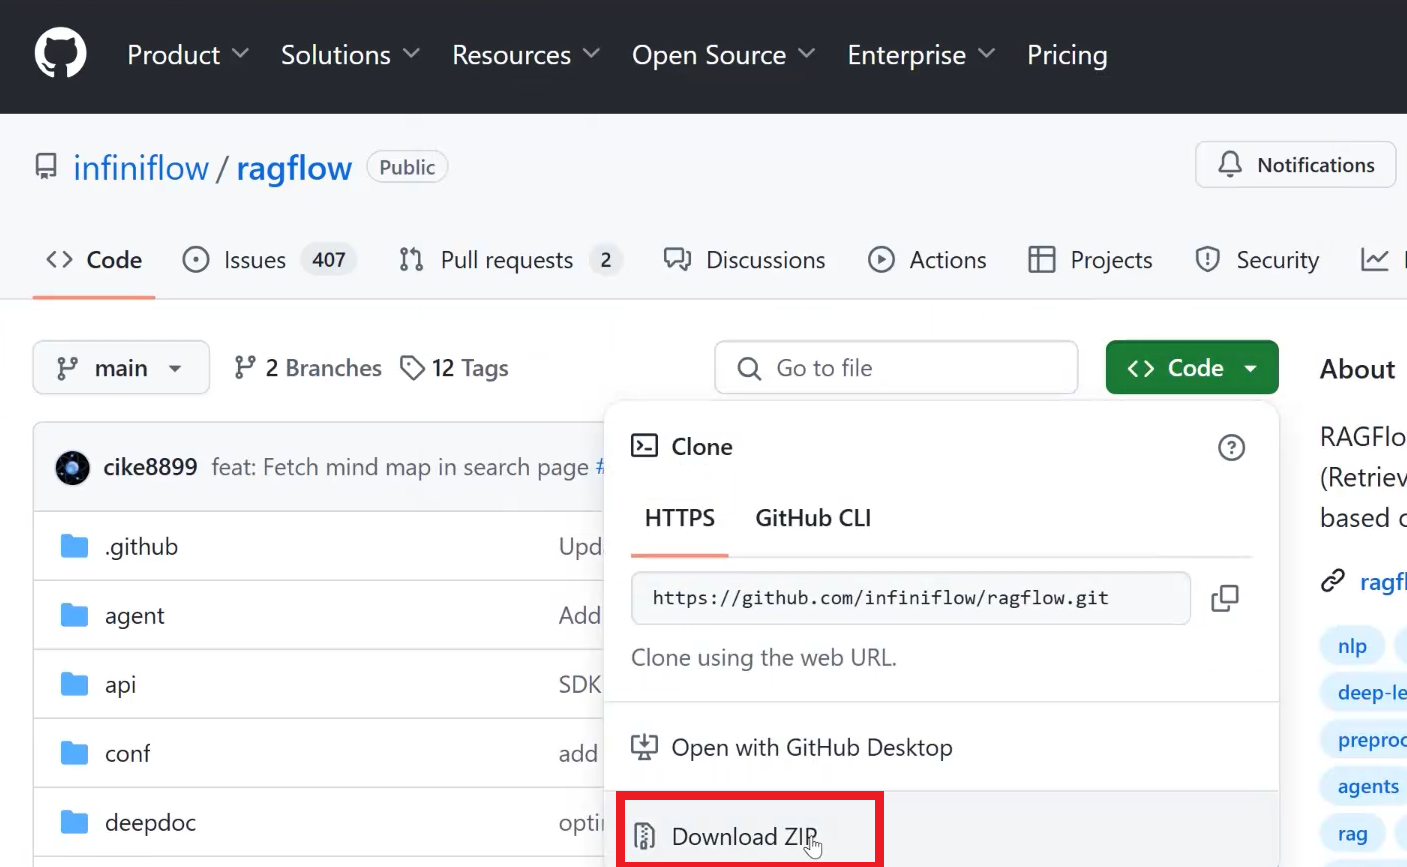Open the Security tab
Screen dimensions: 1407x867
(1257, 260)
